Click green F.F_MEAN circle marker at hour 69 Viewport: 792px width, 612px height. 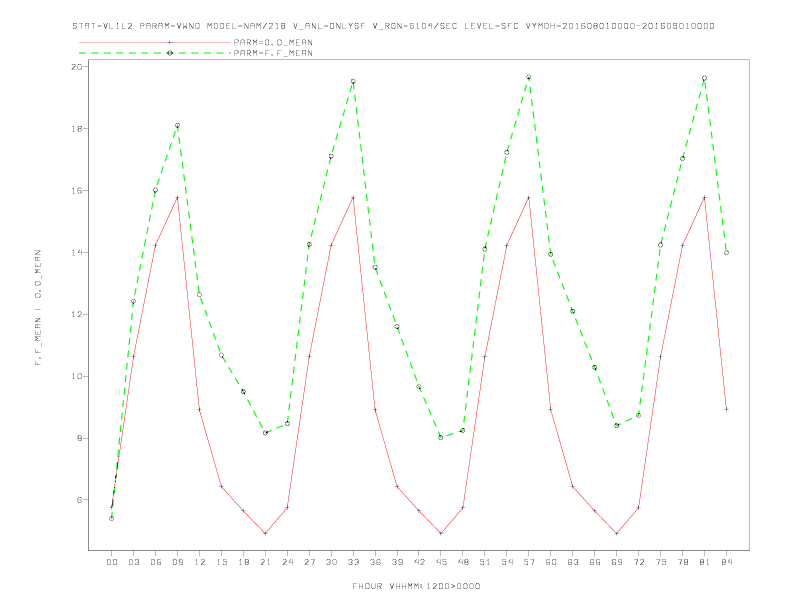point(617,426)
